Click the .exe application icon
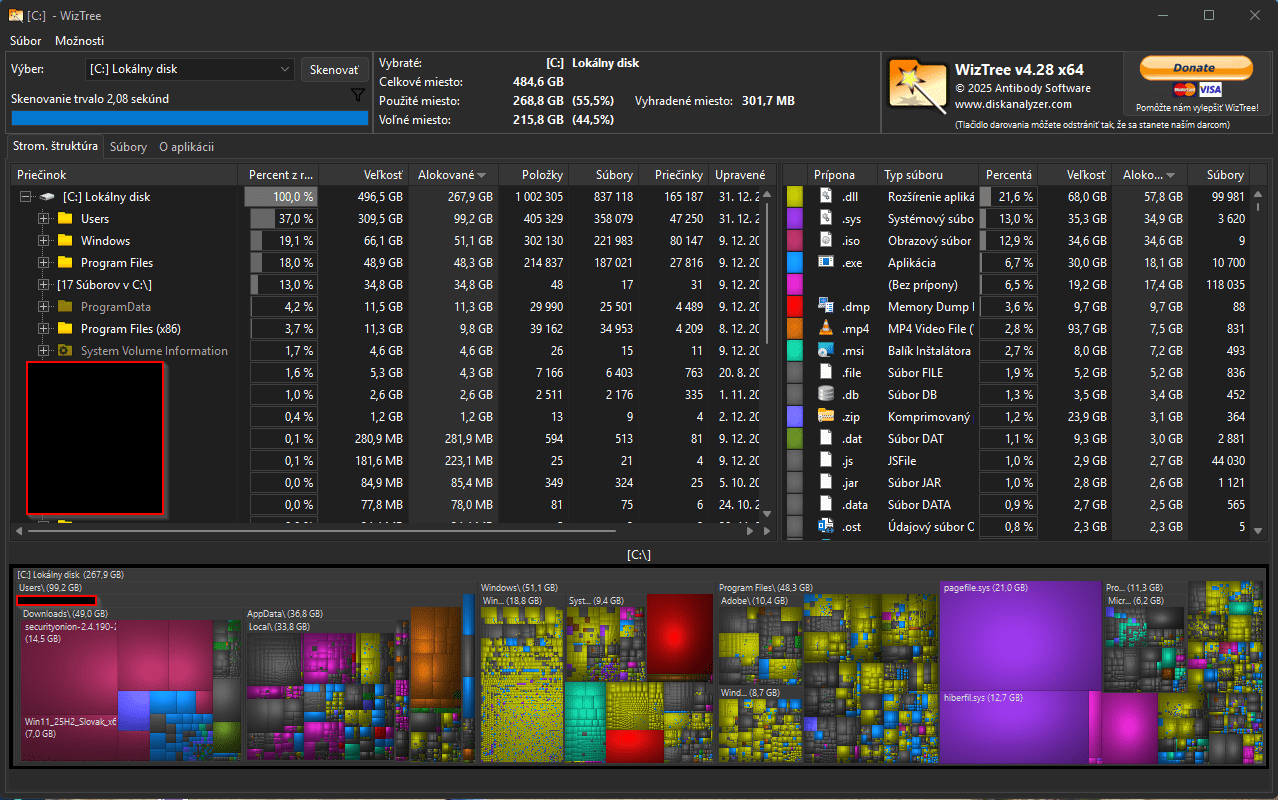This screenshot has height=800, width=1278. 826,262
